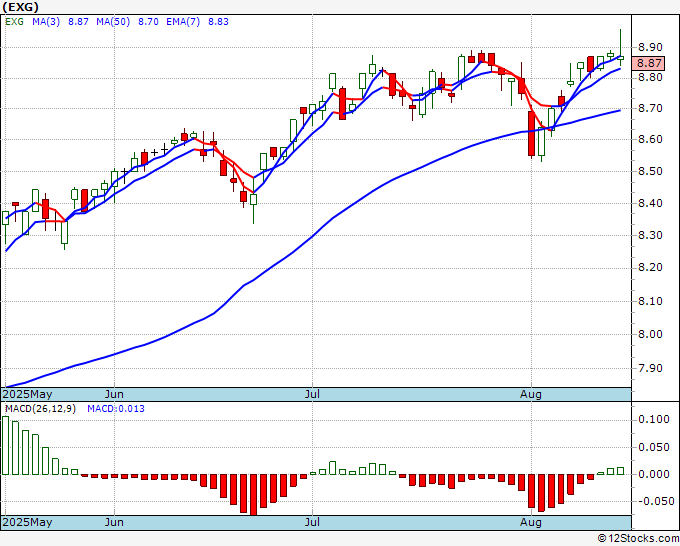Click the MACD(26,12,9) indicator label
Viewport: 680px width, 546px height.
click(x=40, y=409)
